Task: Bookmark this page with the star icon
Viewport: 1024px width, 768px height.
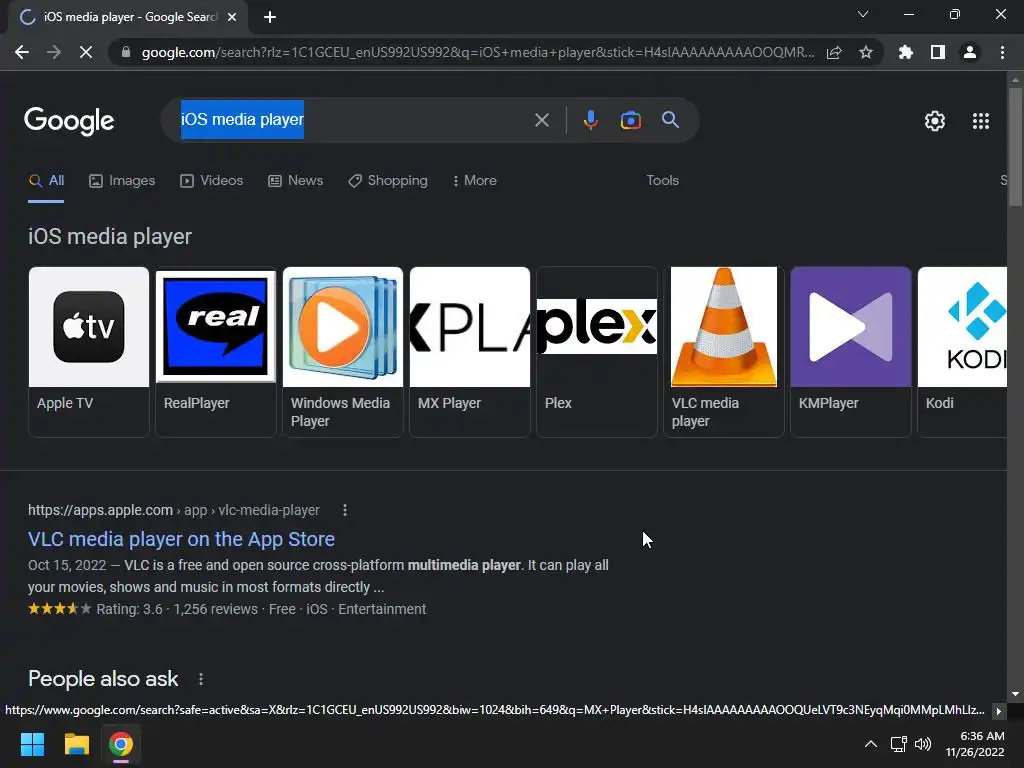Action: coord(866,52)
